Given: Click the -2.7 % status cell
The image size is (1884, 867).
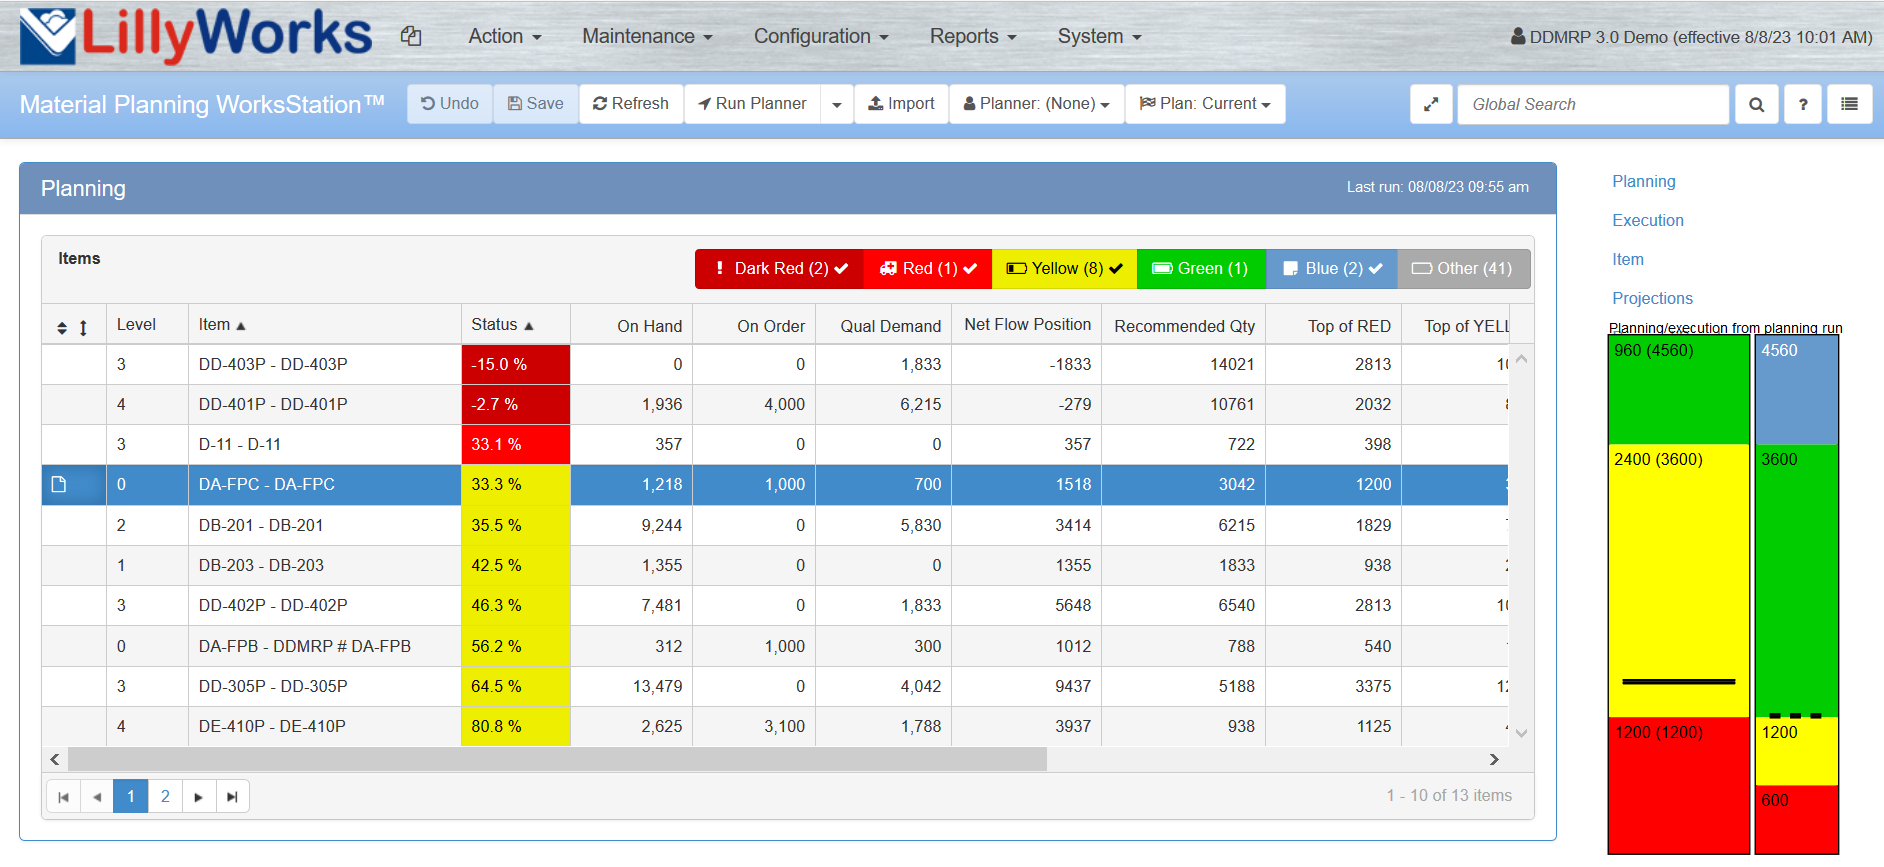Looking at the screenshot, I should pos(516,405).
